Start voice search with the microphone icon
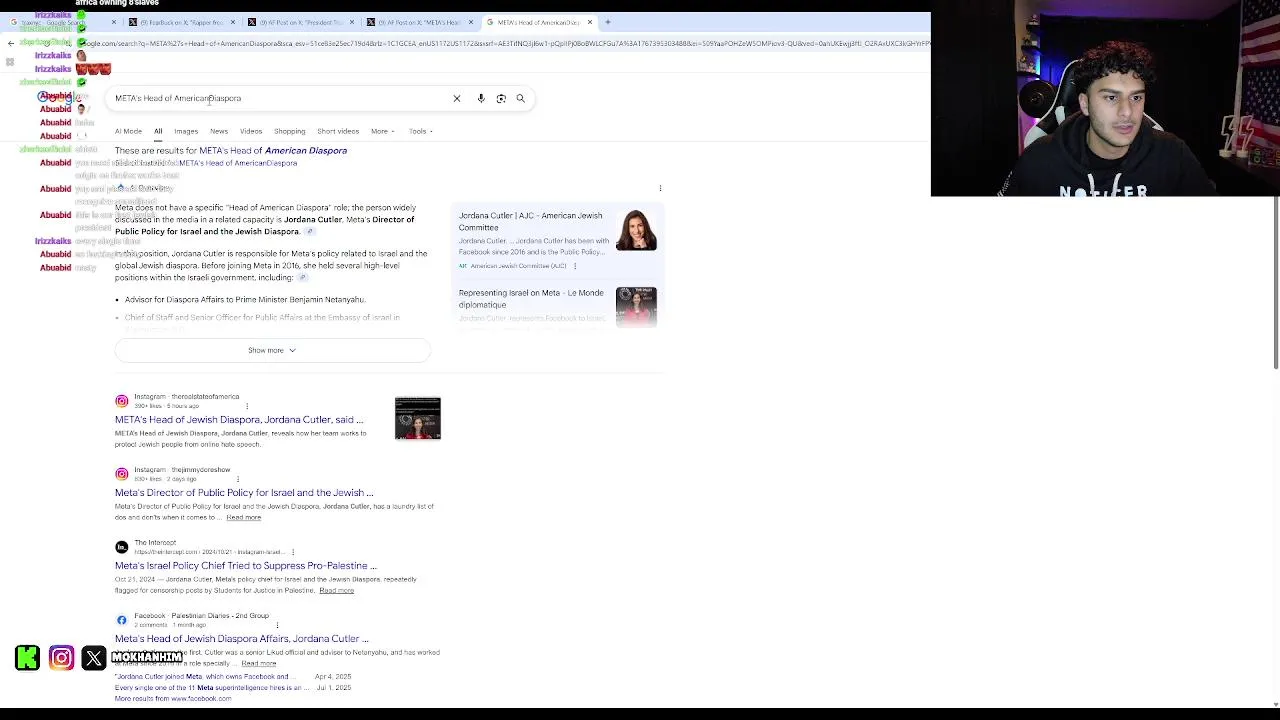 click(x=481, y=98)
